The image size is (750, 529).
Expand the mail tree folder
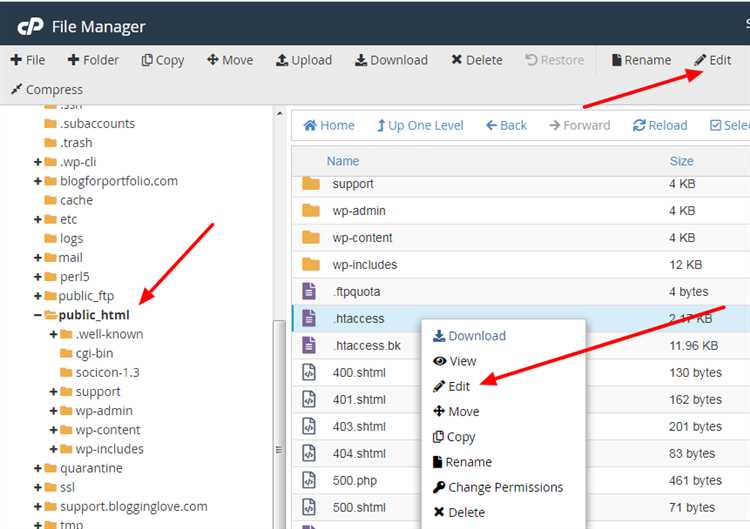[38, 258]
